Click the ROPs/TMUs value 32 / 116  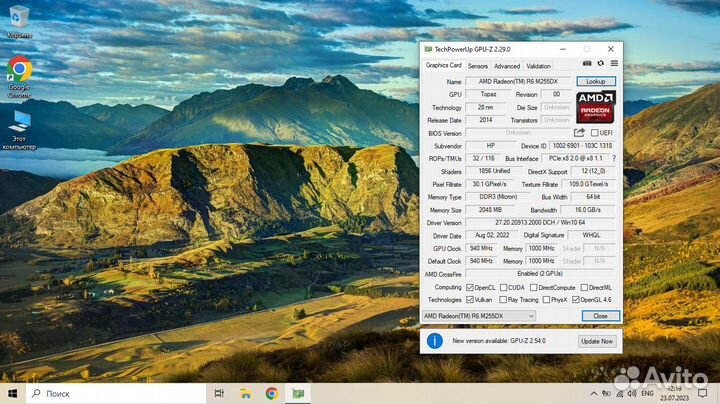483,158
